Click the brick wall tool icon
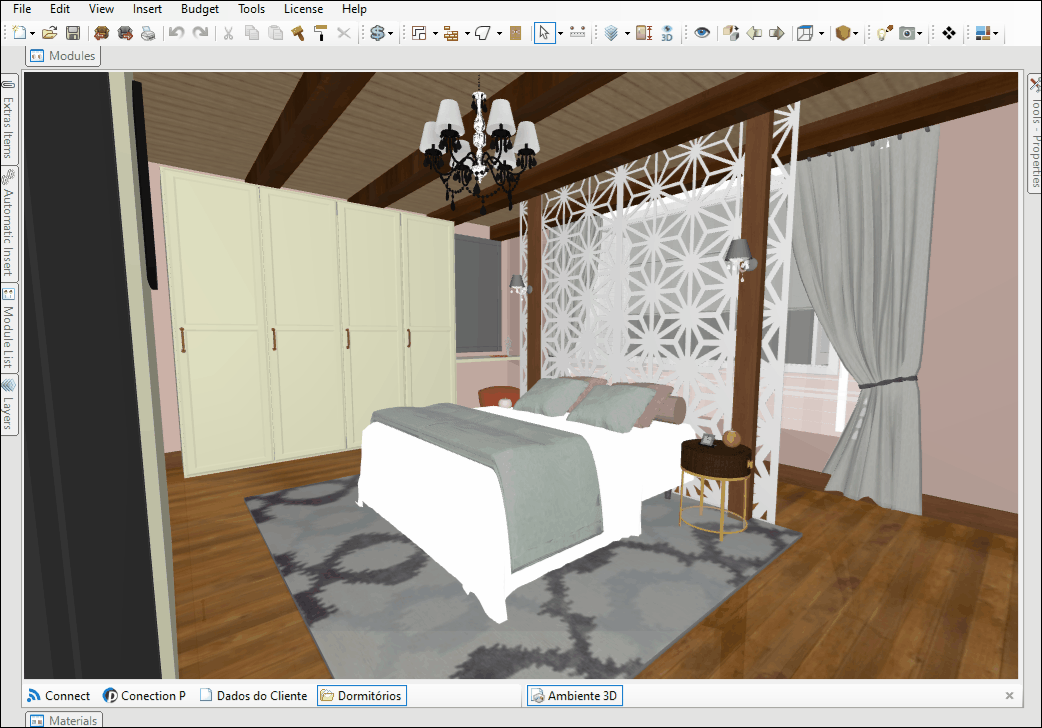Screen dimensions: 1042x728 coord(451,33)
